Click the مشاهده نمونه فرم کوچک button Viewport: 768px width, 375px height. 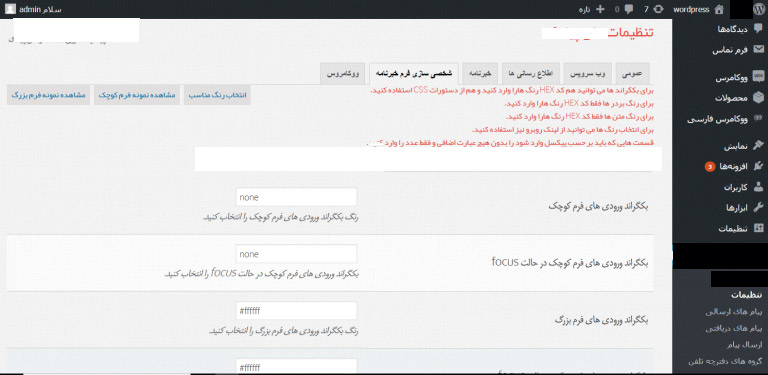click(138, 95)
